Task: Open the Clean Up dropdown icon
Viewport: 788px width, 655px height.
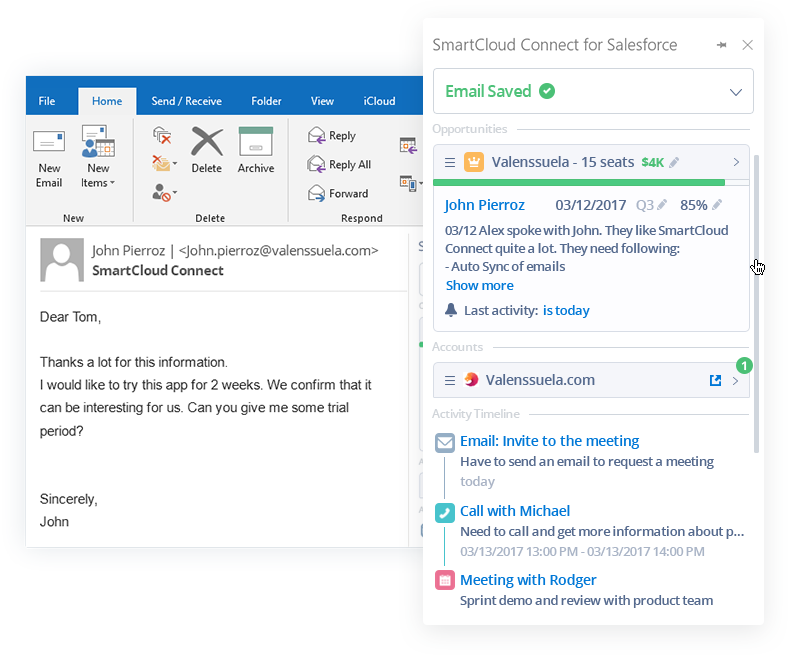Action: point(164,163)
